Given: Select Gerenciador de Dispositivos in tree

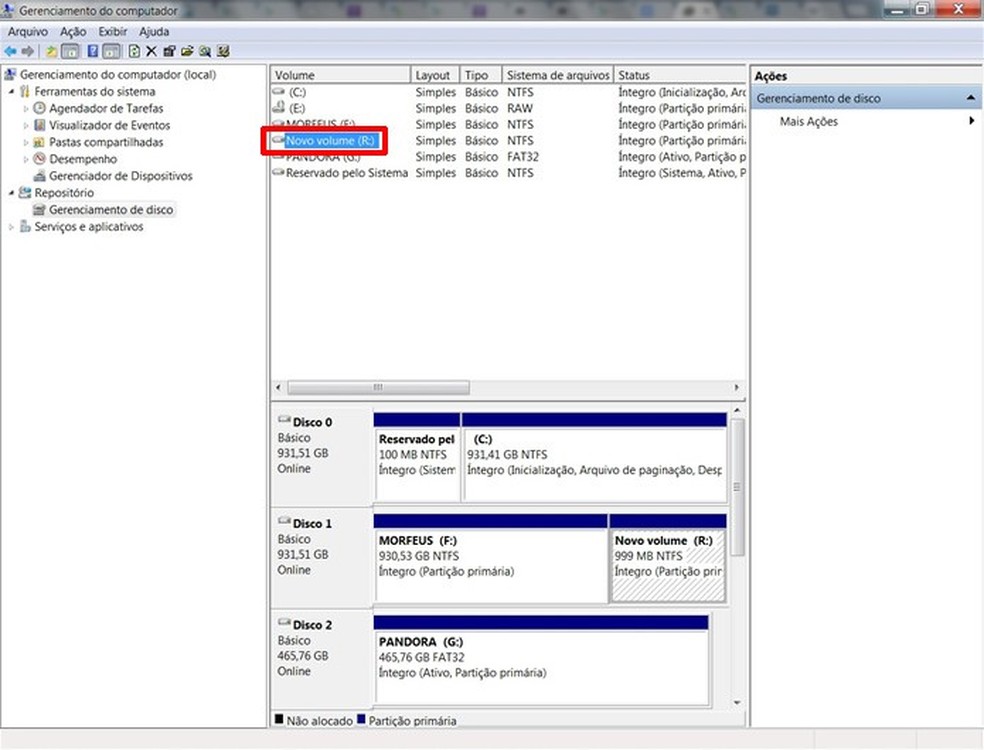Looking at the screenshot, I should [120, 176].
